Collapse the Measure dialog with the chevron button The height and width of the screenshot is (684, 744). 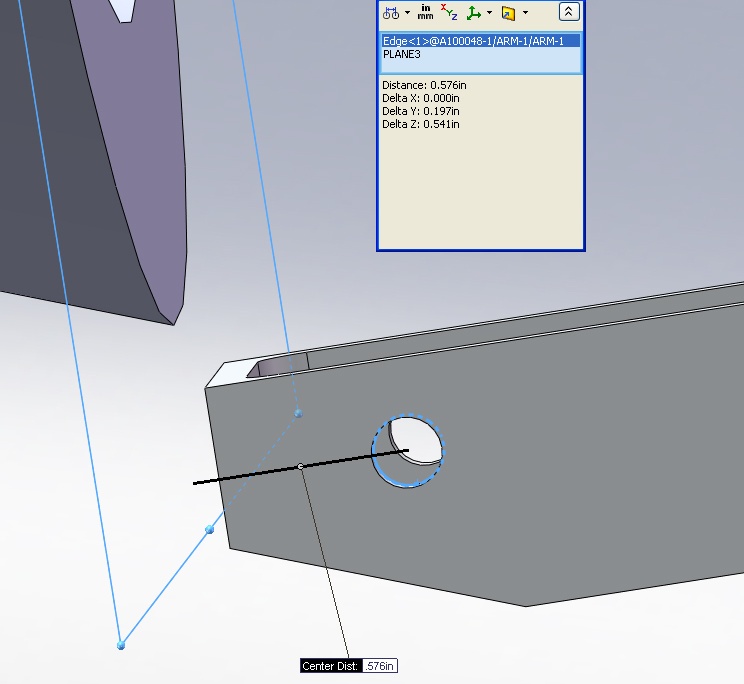569,11
